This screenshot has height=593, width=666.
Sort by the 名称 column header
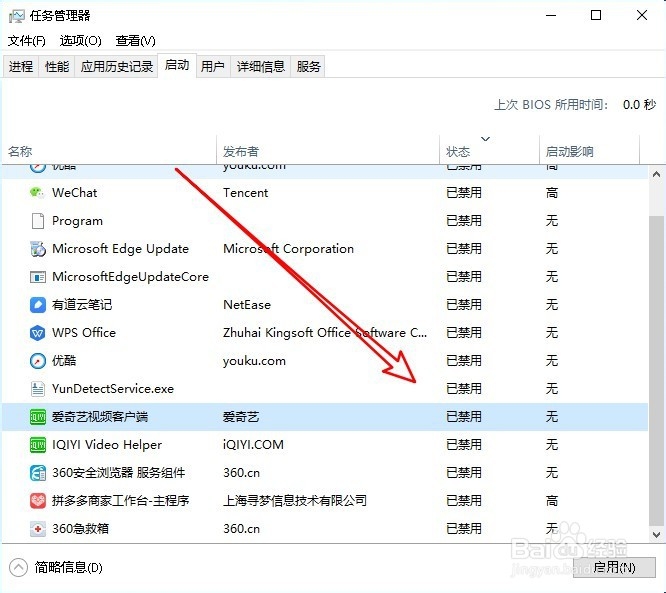[x=110, y=151]
